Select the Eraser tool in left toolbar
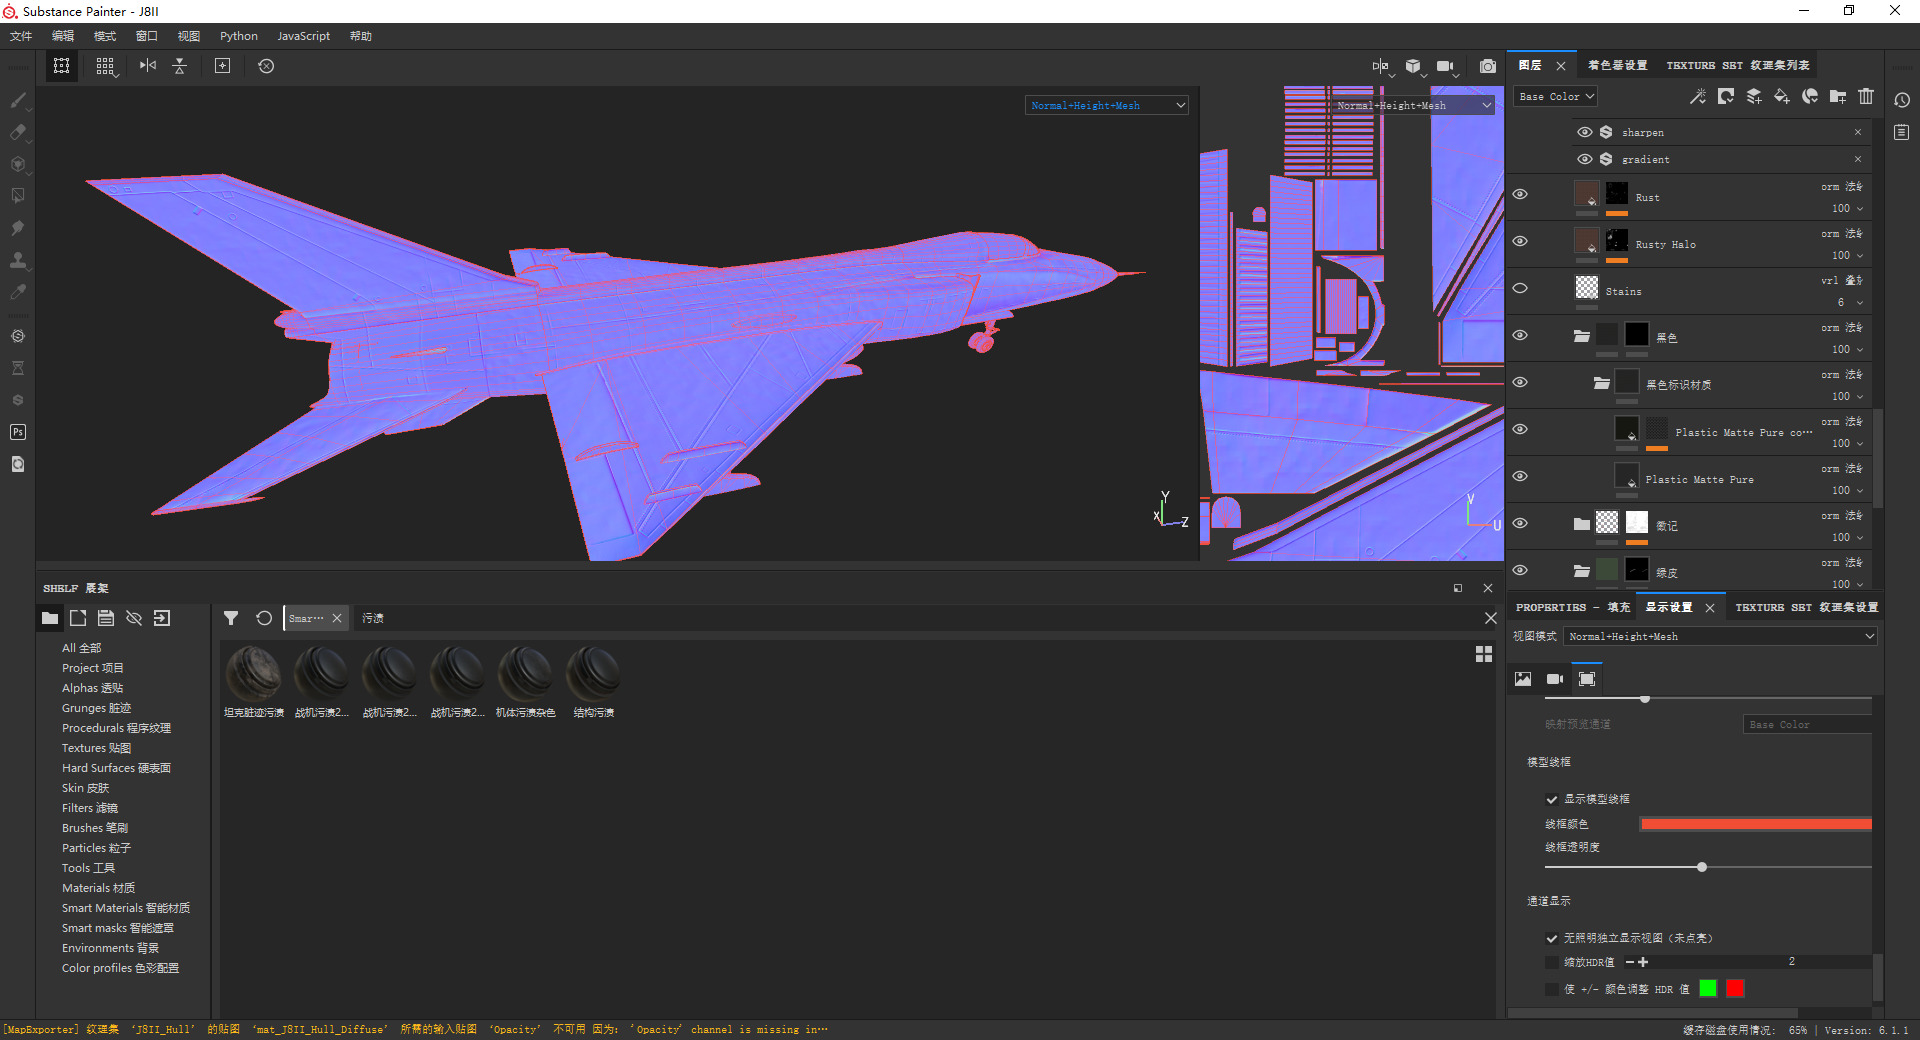Image resolution: width=1920 pixels, height=1040 pixels. (x=18, y=132)
